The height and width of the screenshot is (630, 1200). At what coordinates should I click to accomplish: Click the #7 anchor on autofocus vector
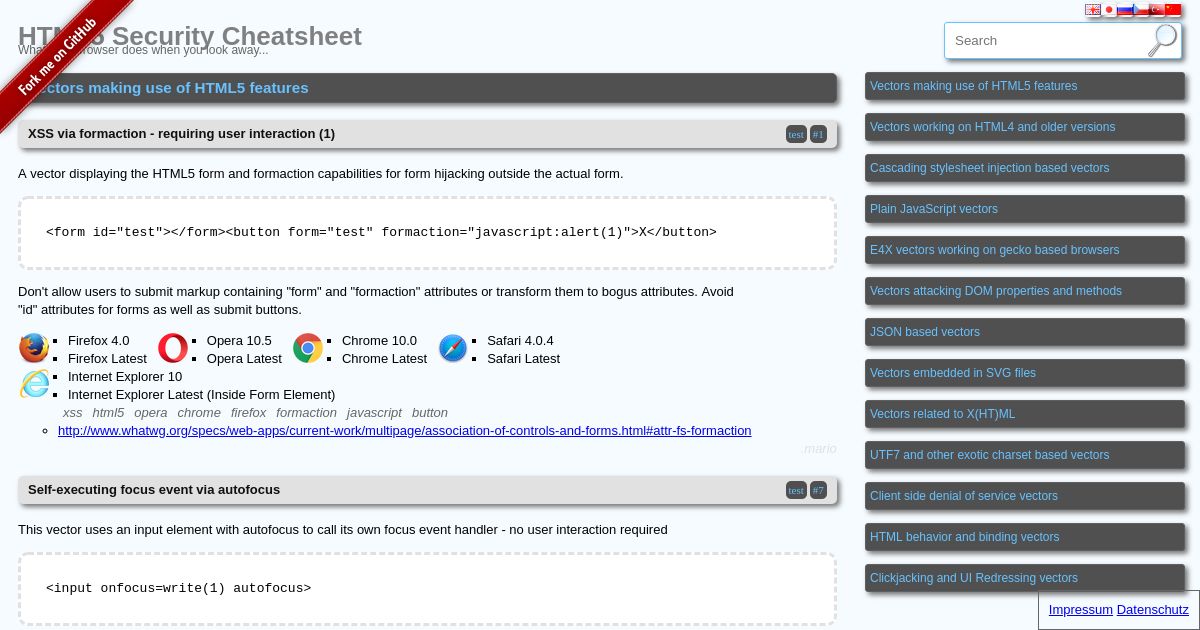tap(818, 490)
